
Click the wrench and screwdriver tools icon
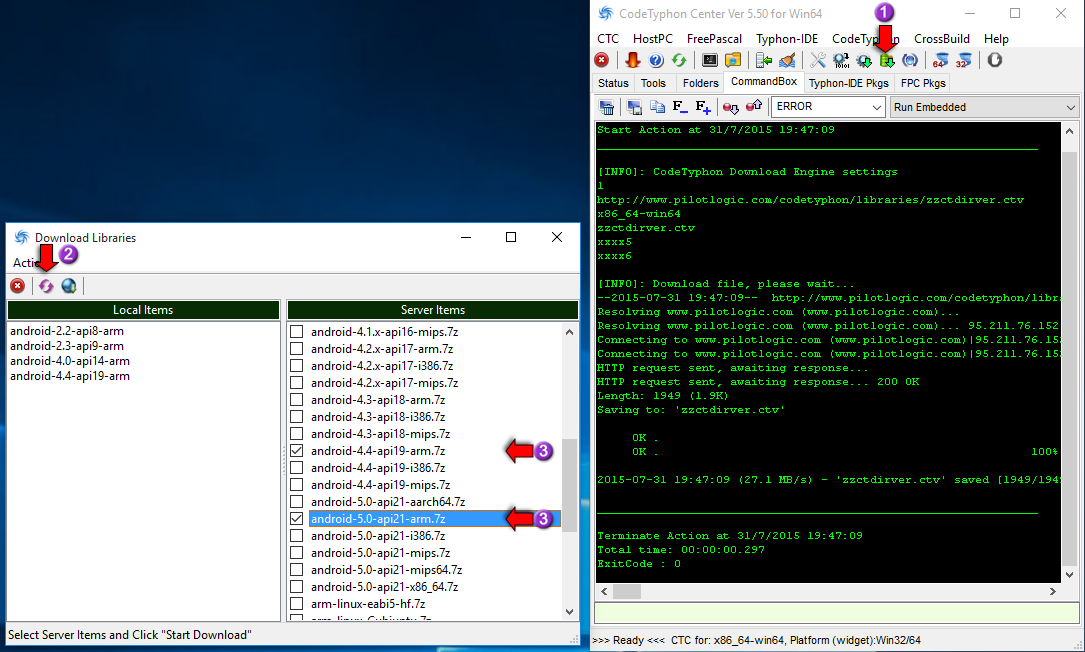pos(818,60)
